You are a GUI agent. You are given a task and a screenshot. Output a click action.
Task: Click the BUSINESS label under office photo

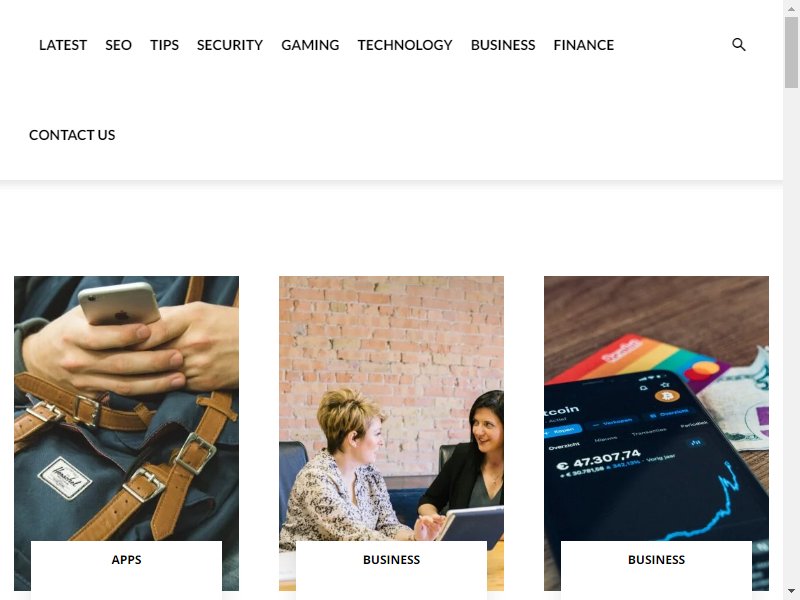click(x=391, y=560)
